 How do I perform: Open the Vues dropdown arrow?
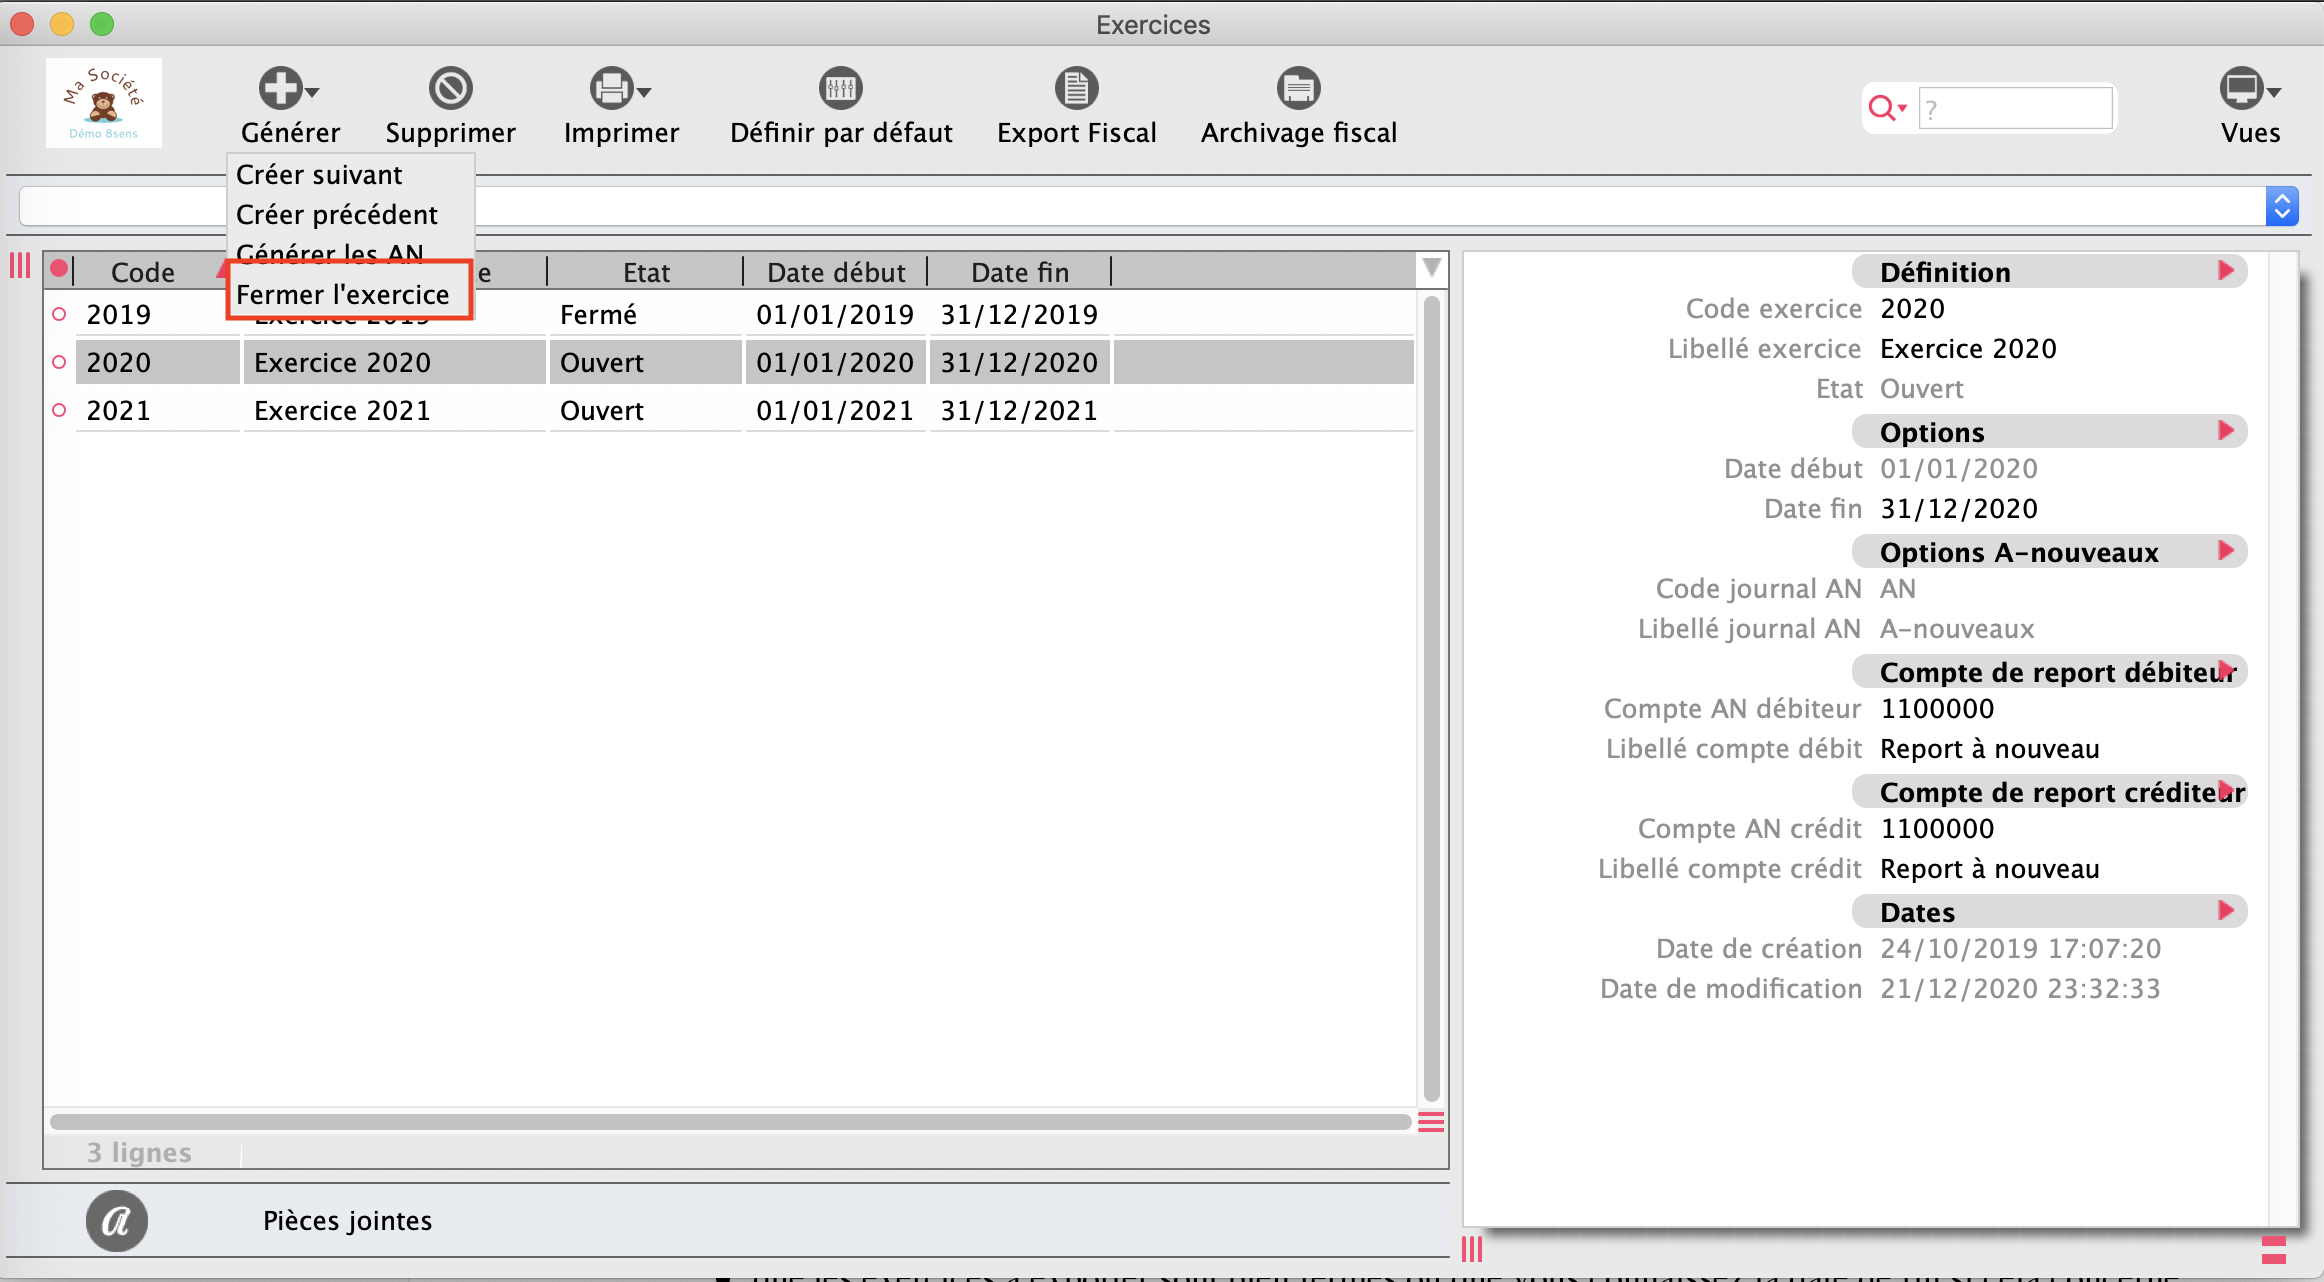2274,92
